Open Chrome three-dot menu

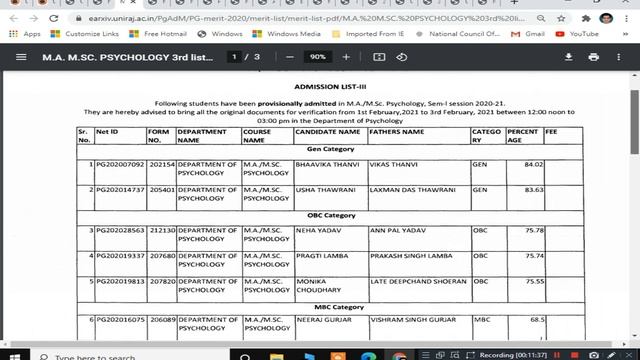click(626, 18)
